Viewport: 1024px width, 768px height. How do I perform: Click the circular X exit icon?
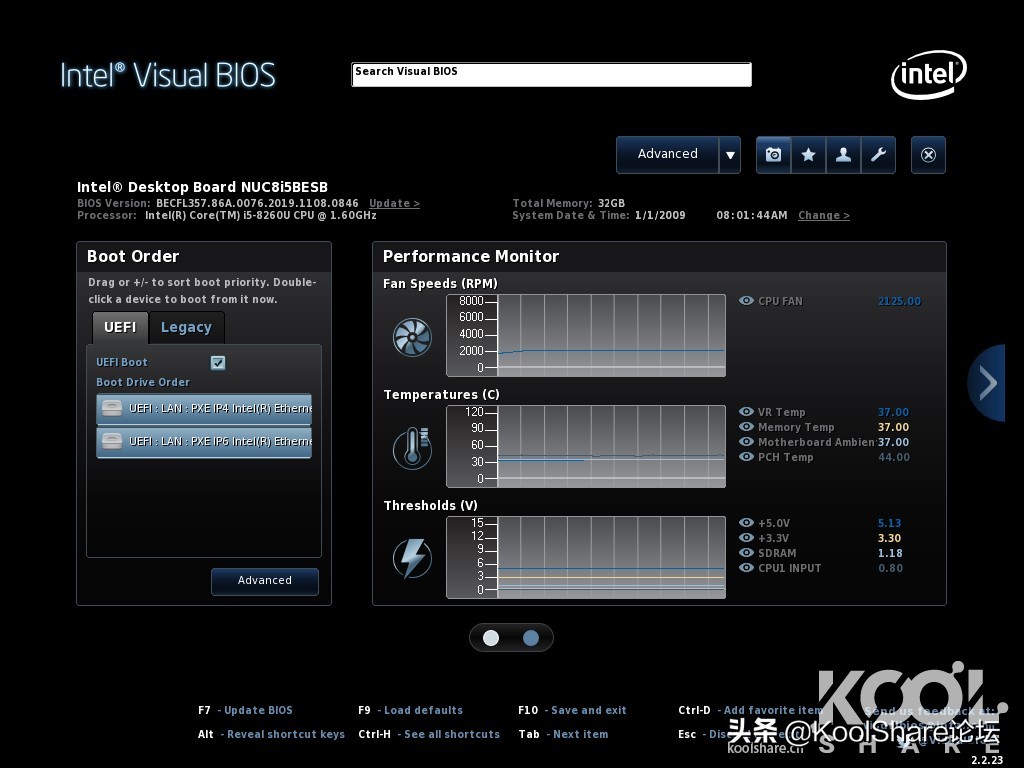click(x=928, y=155)
